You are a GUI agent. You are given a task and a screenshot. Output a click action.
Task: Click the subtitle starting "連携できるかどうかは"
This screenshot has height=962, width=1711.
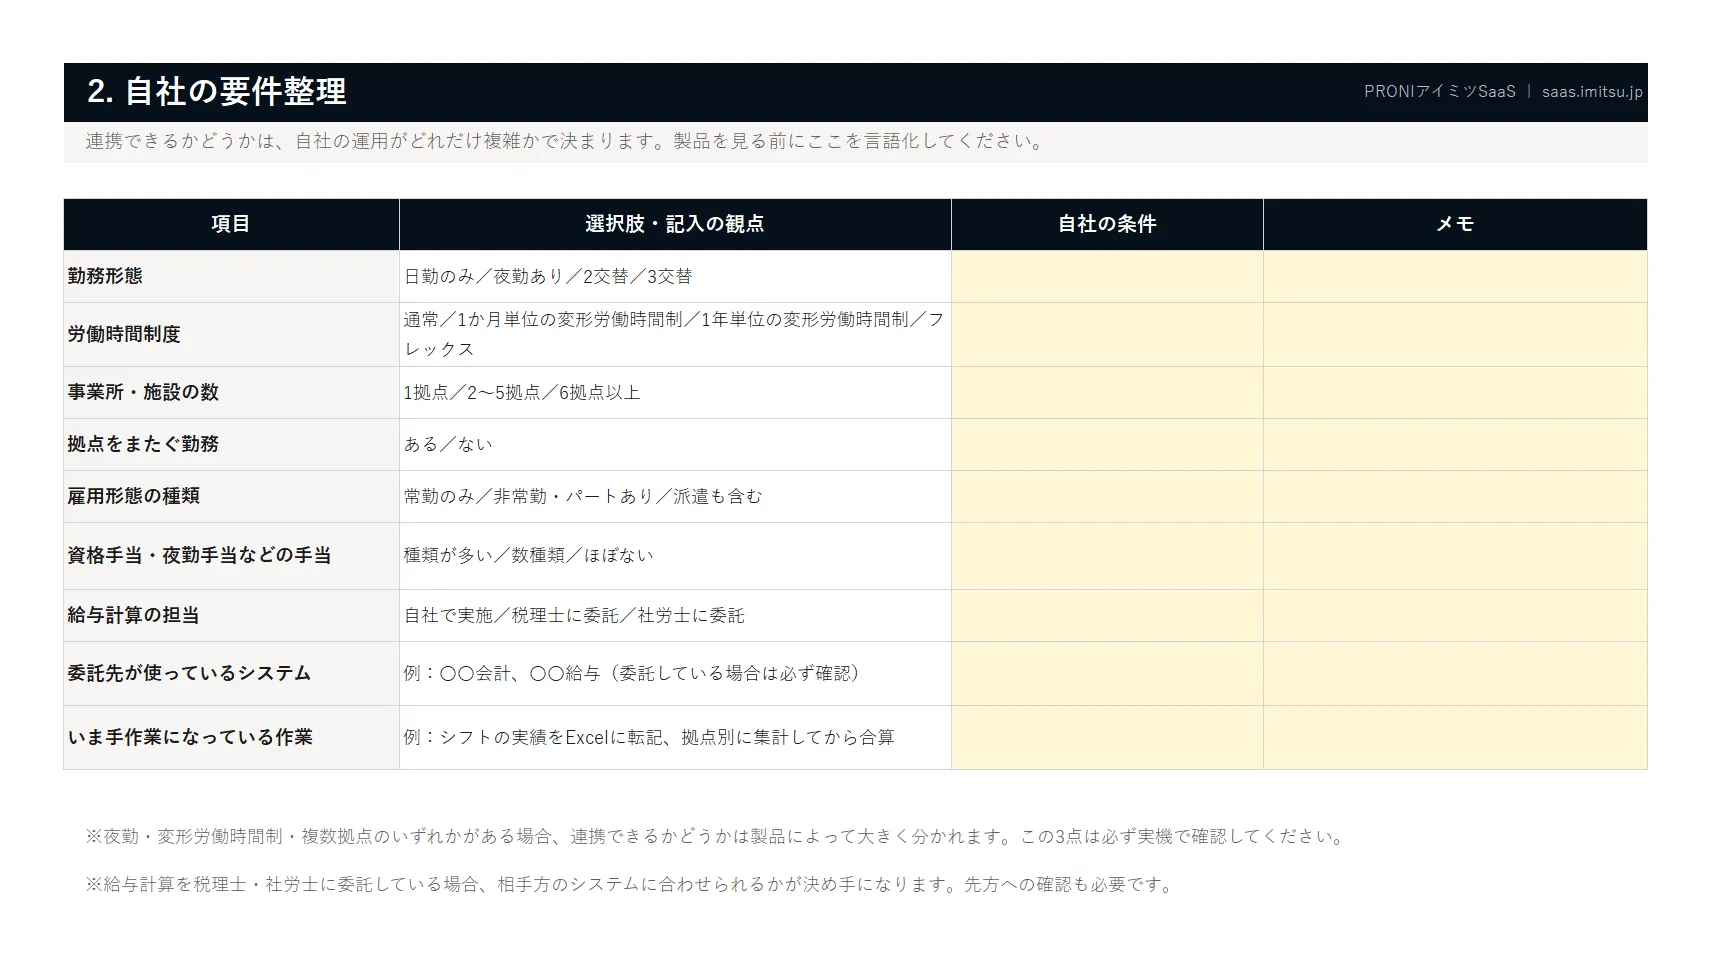[565, 141]
